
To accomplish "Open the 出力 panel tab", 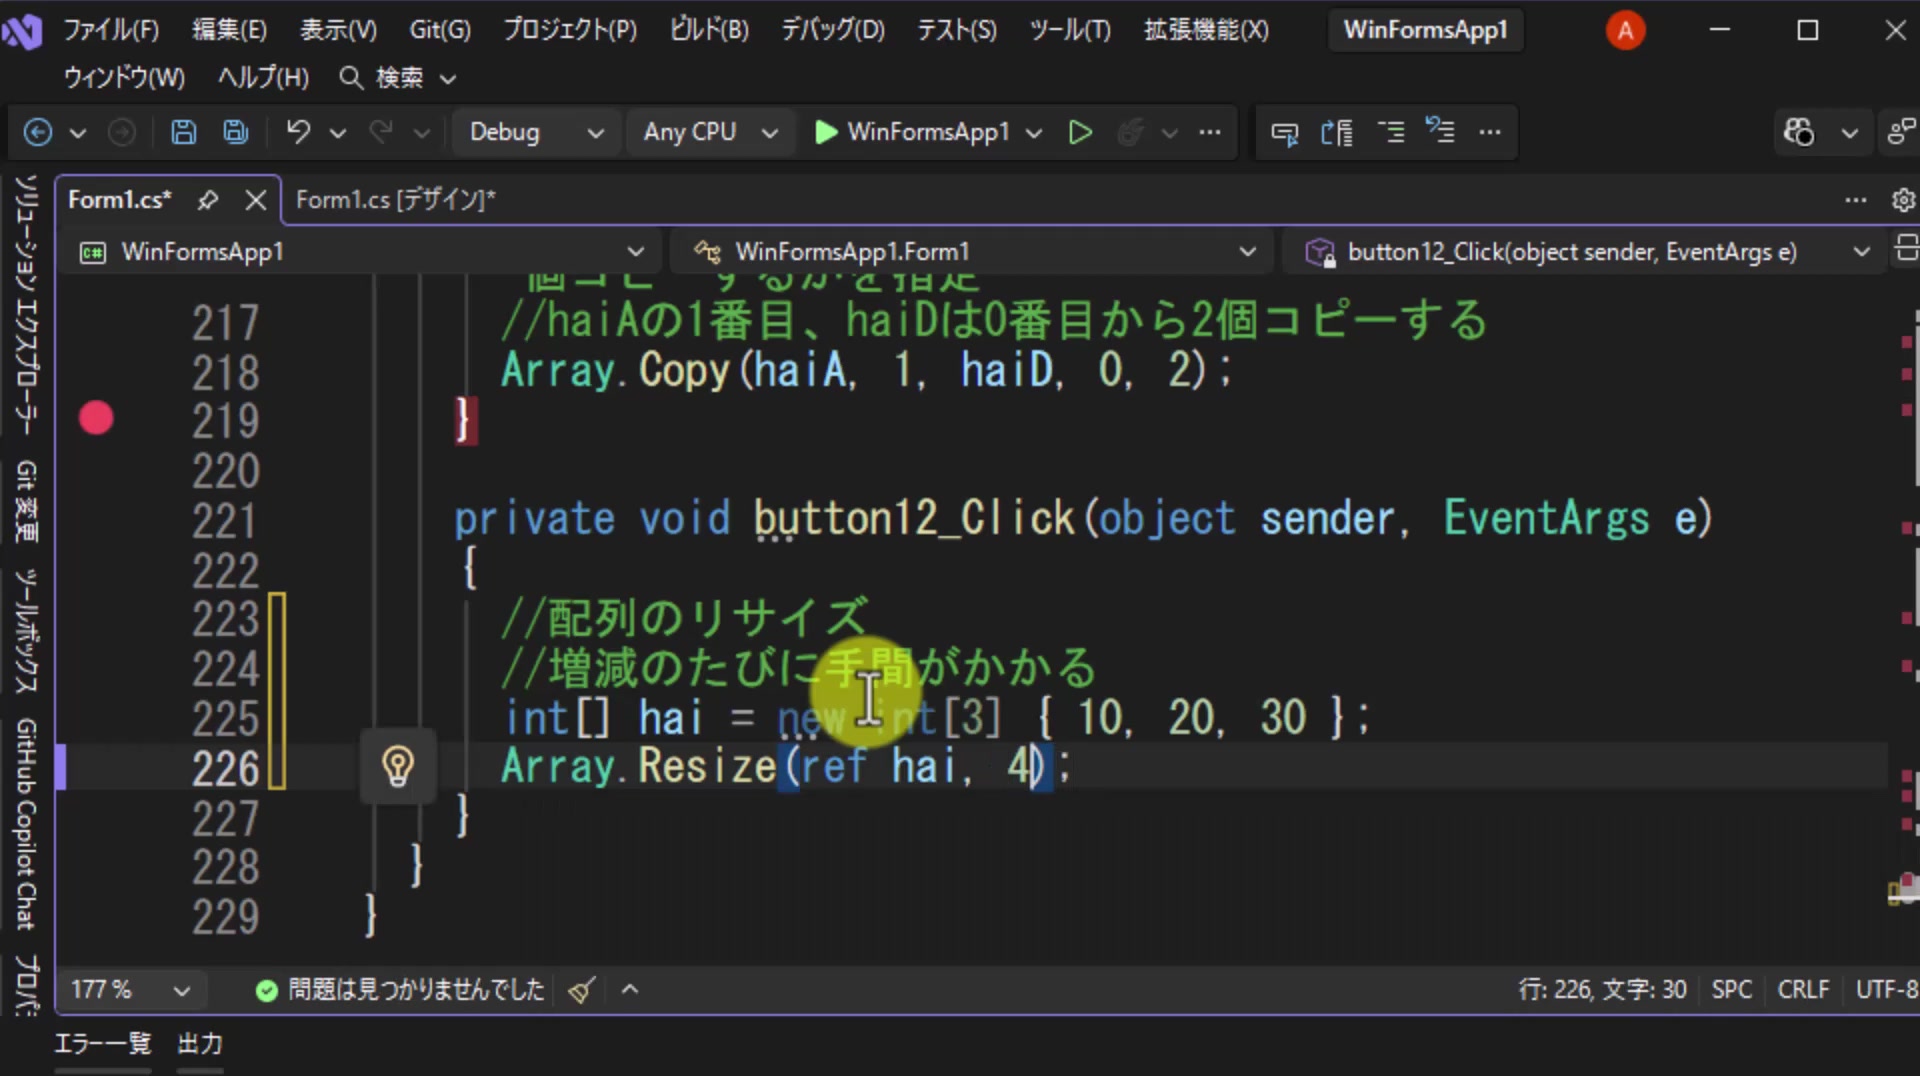I will click(x=200, y=1044).
